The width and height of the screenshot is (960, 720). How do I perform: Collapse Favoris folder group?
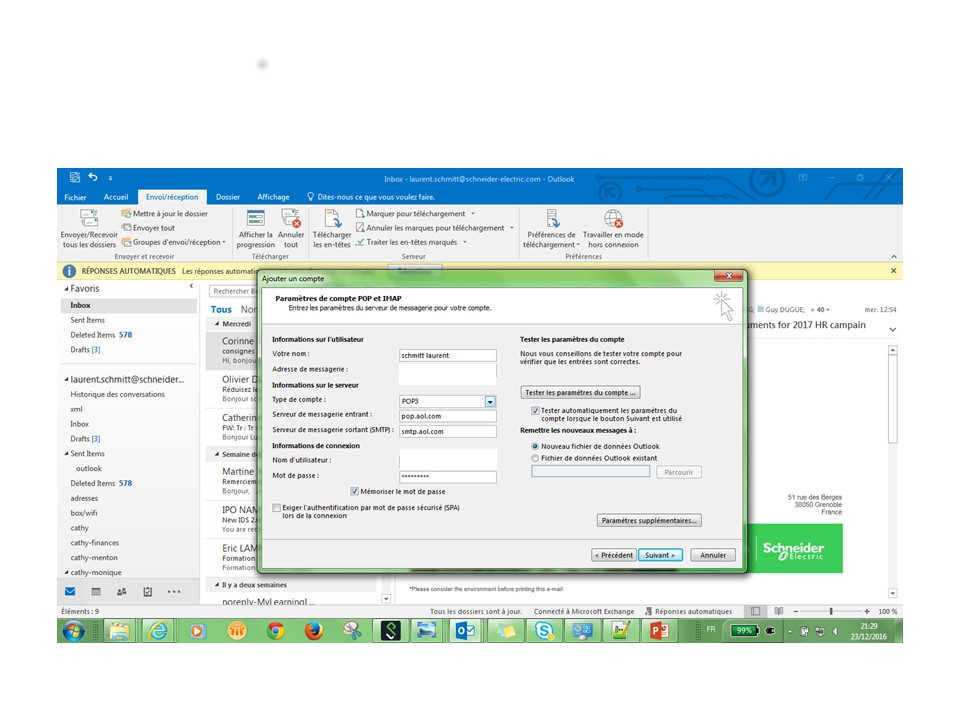point(66,288)
